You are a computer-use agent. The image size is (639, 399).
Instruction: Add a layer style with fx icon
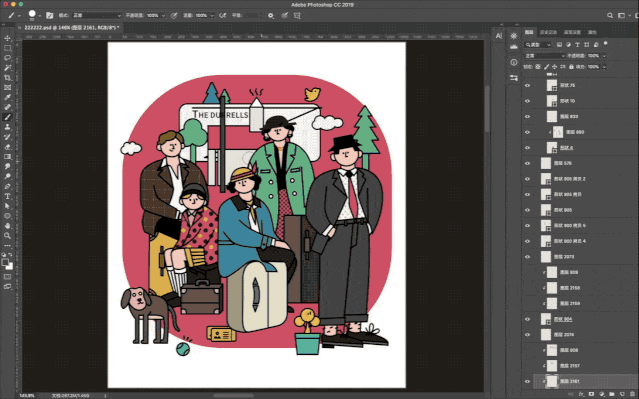581,394
